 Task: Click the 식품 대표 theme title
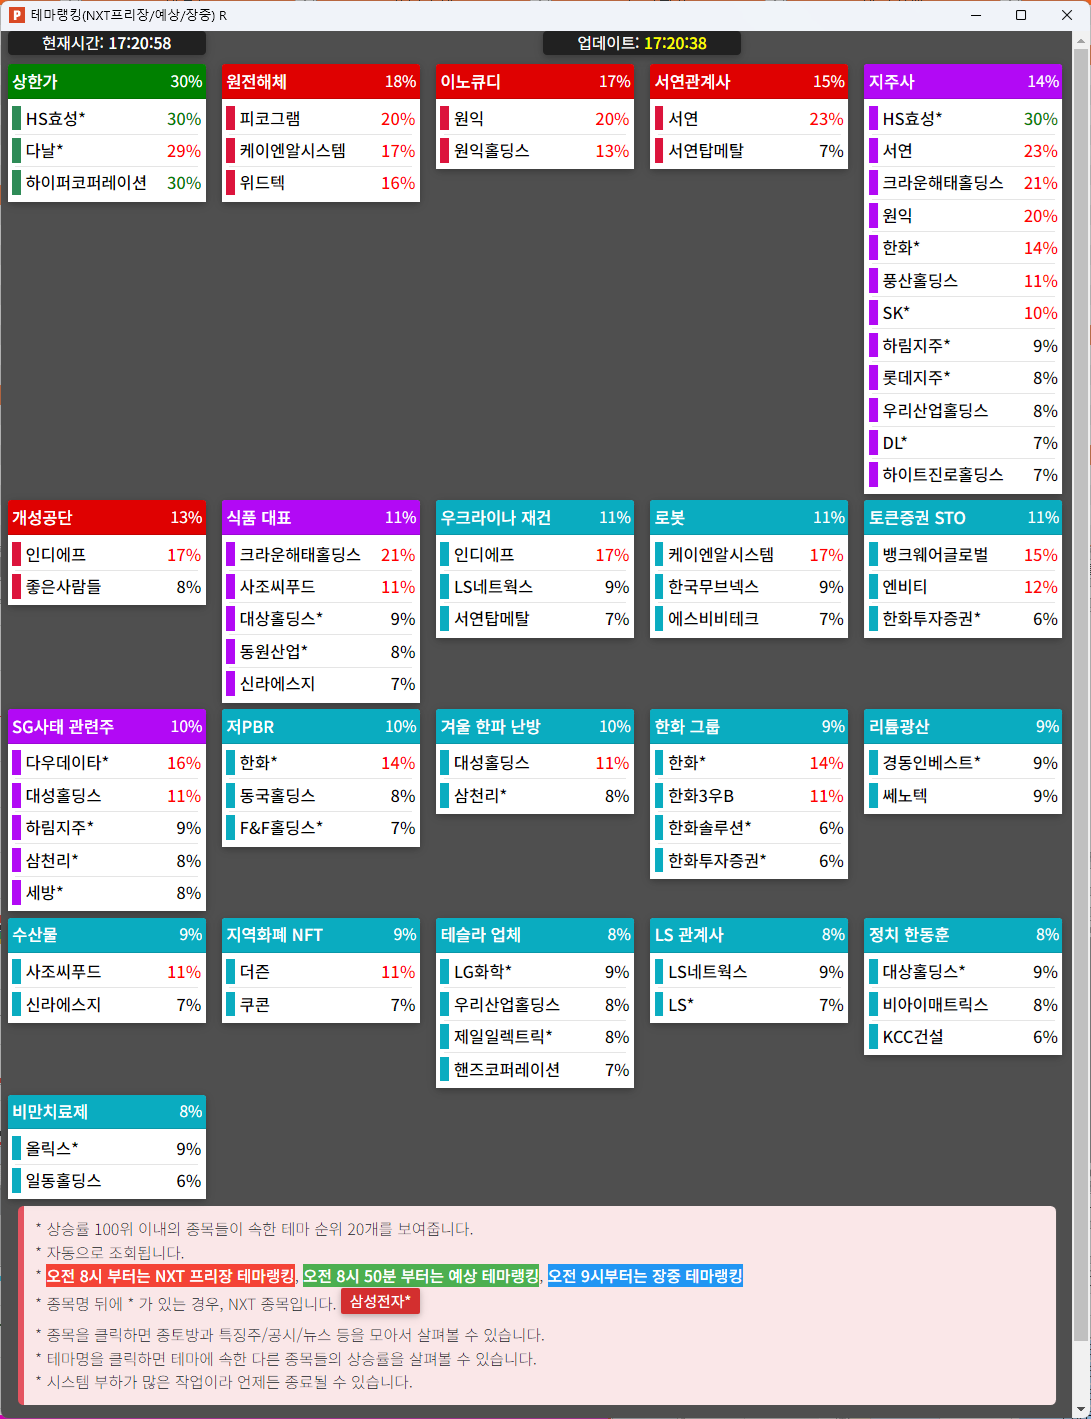[x=259, y=518]
